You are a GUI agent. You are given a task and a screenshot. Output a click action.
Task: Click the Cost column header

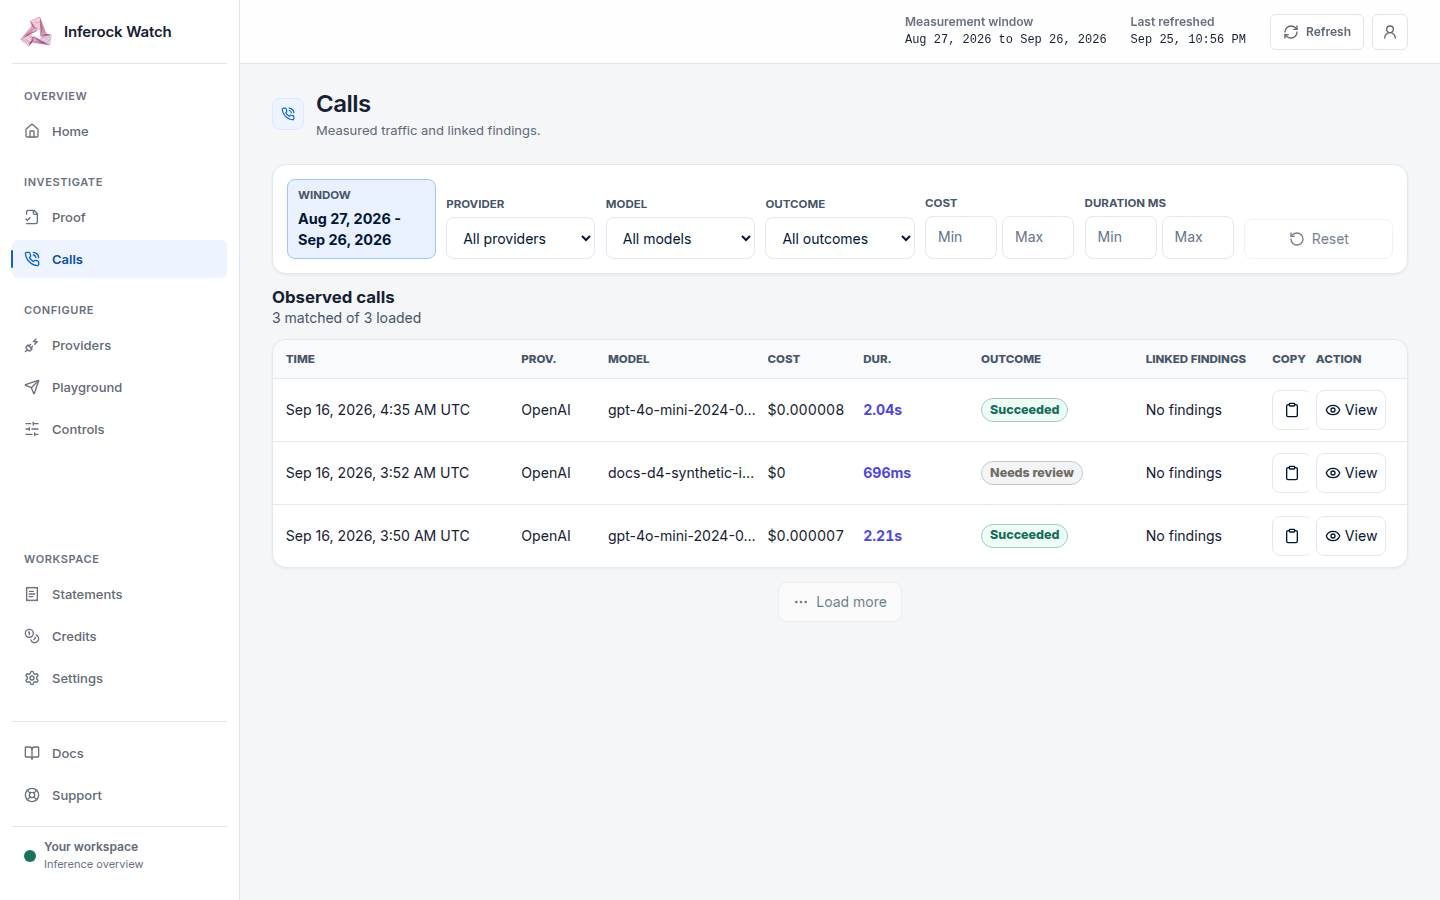784,359
